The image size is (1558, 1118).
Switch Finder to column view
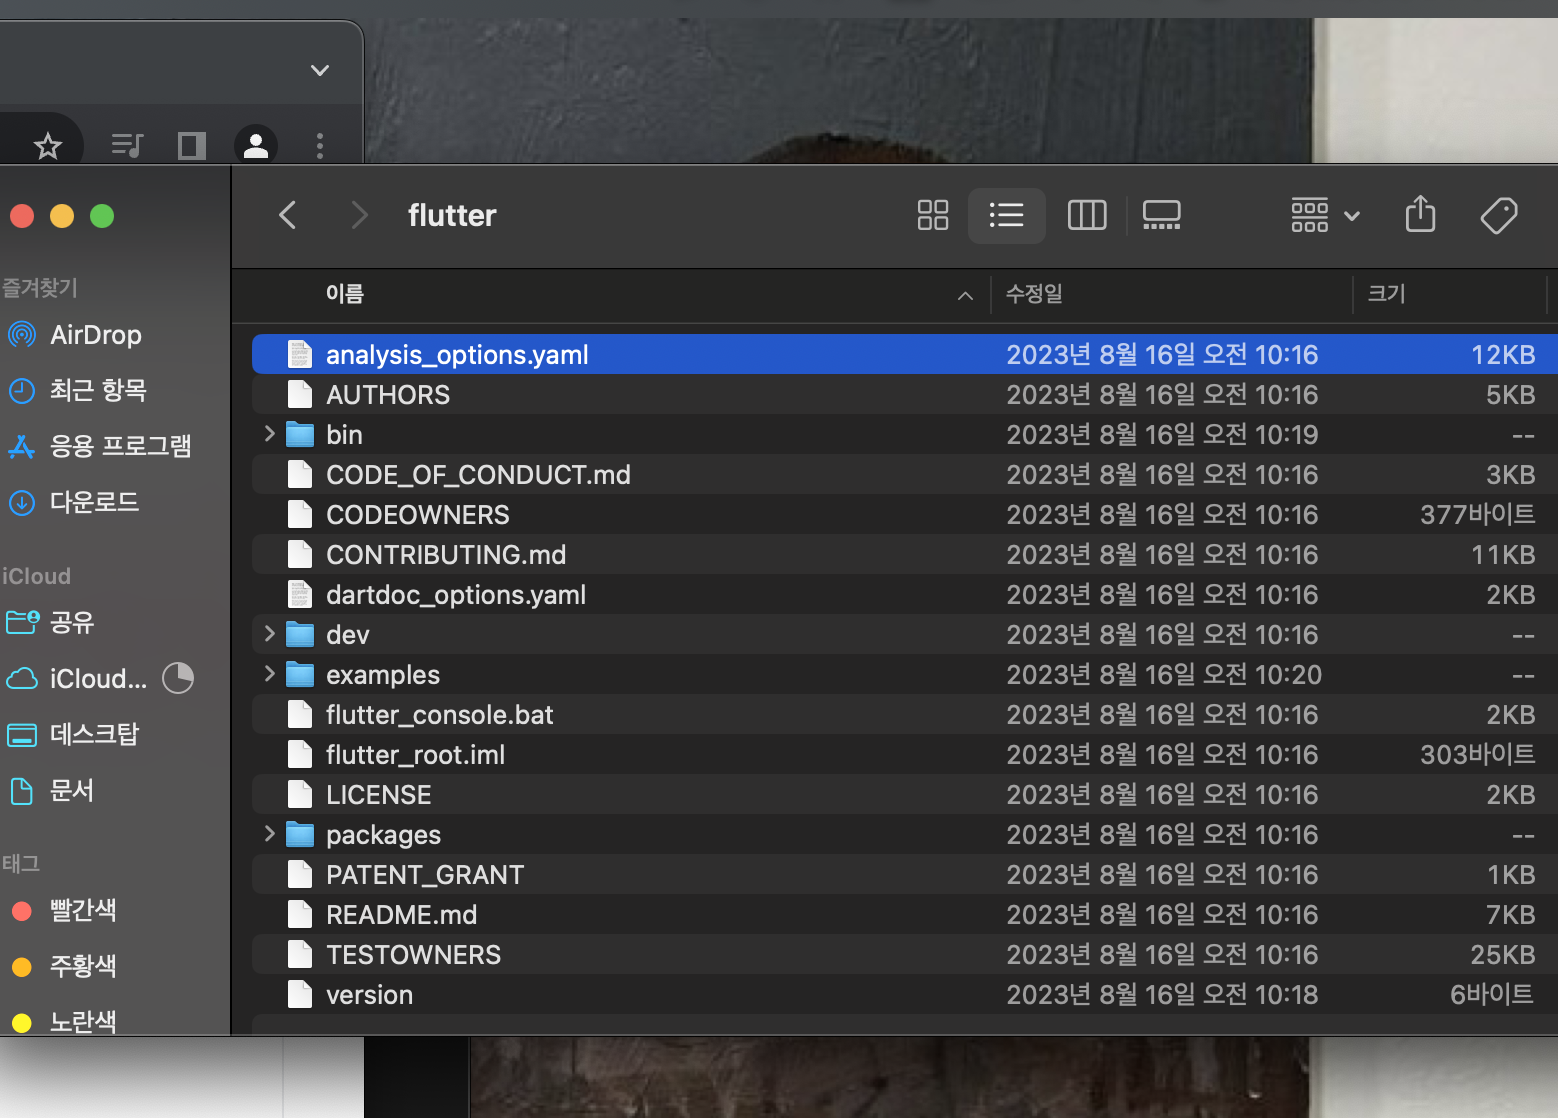point(1087,215)
